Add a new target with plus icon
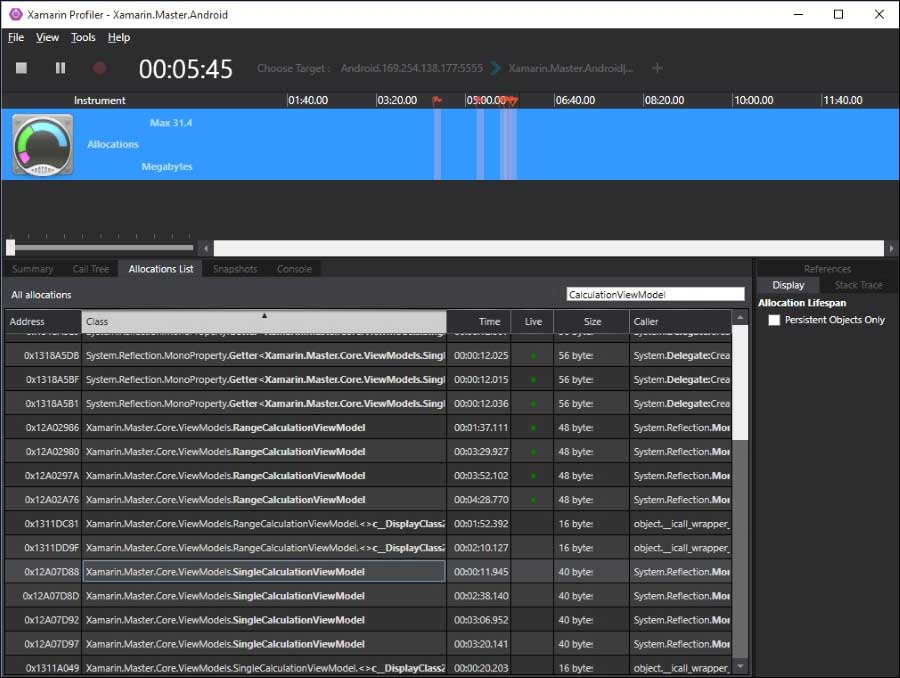 pos(657,68)
